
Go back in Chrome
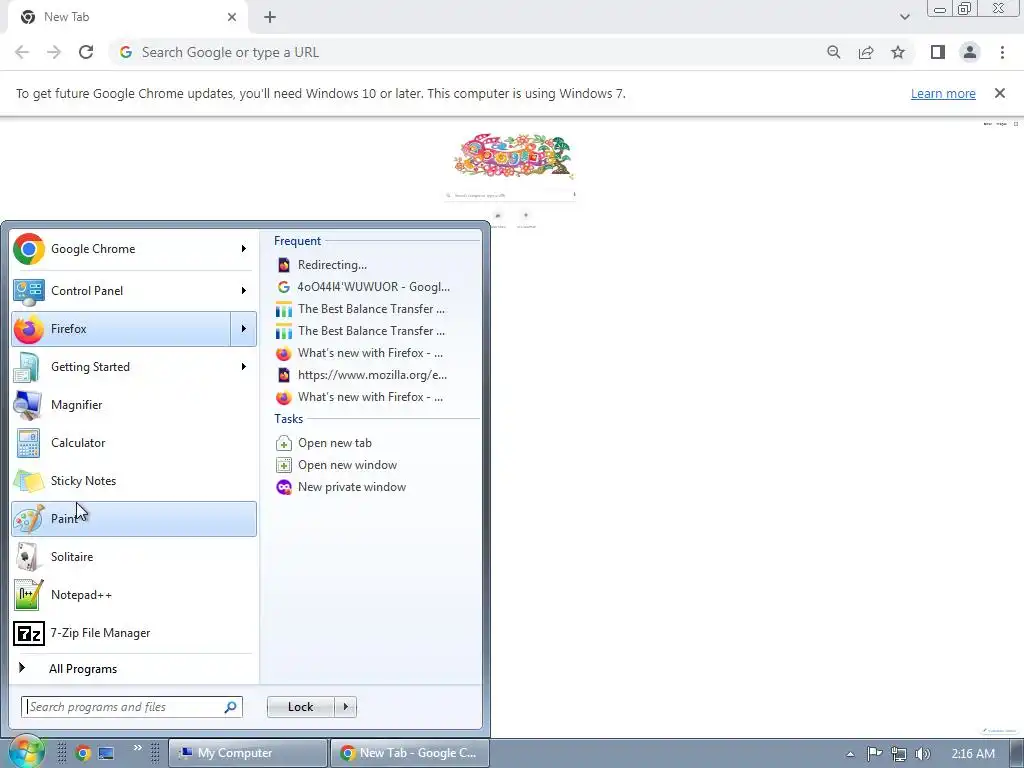pos(22,52)
